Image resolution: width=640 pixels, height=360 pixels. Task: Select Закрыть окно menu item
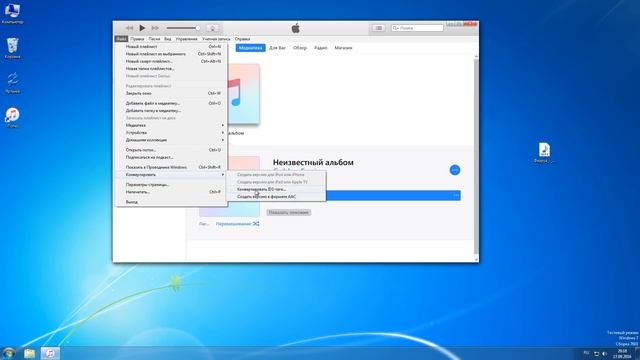(x=171, y=93)
